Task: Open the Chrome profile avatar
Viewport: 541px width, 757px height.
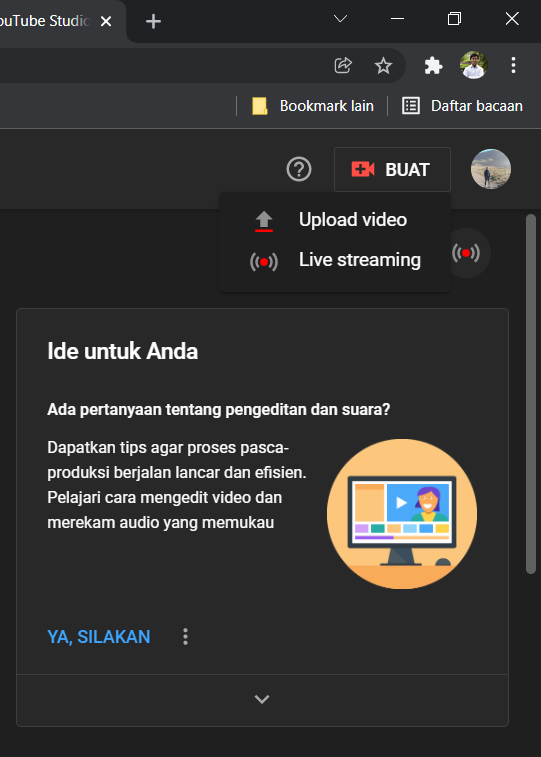Action: pyautogui.click(x=474, y=65)
